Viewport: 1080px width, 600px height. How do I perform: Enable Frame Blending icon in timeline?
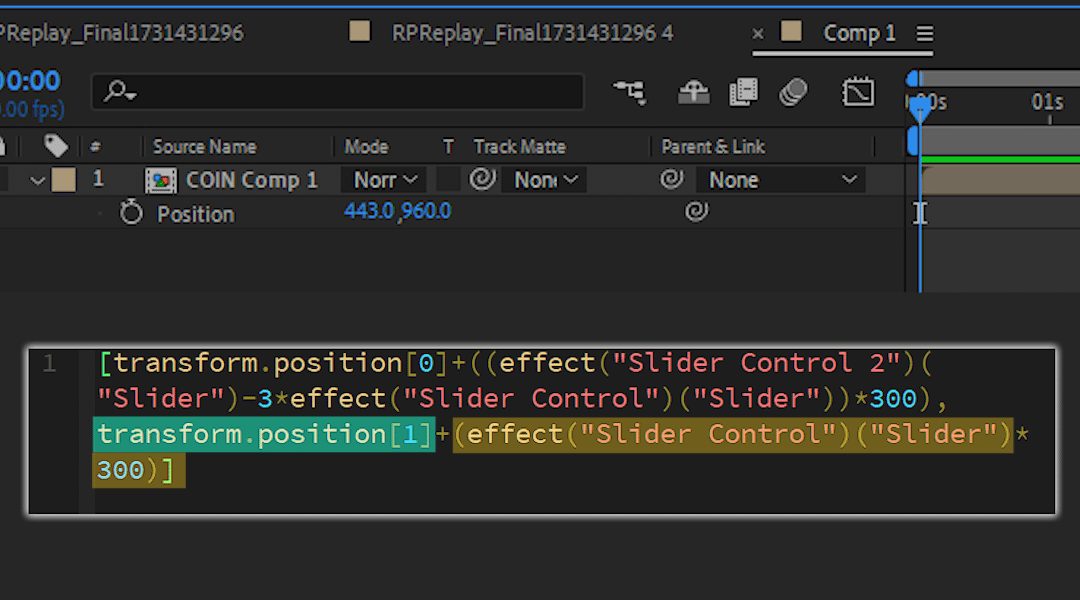(x=743, y=92)
